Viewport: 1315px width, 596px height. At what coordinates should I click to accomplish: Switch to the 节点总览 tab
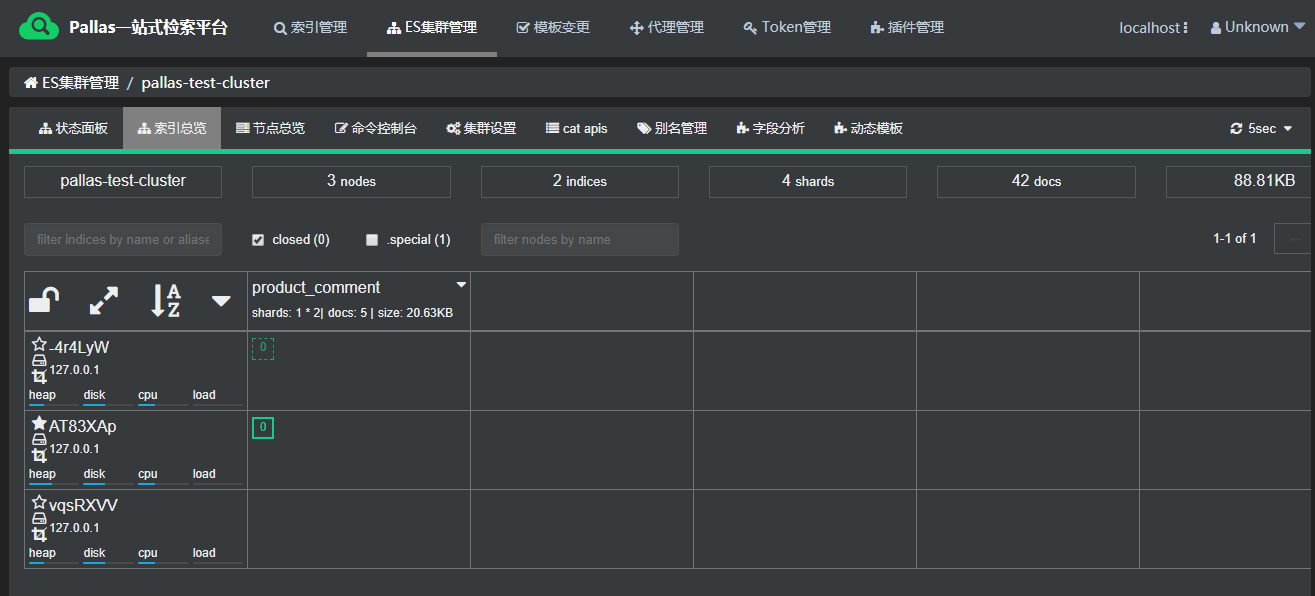click(270, 129)
